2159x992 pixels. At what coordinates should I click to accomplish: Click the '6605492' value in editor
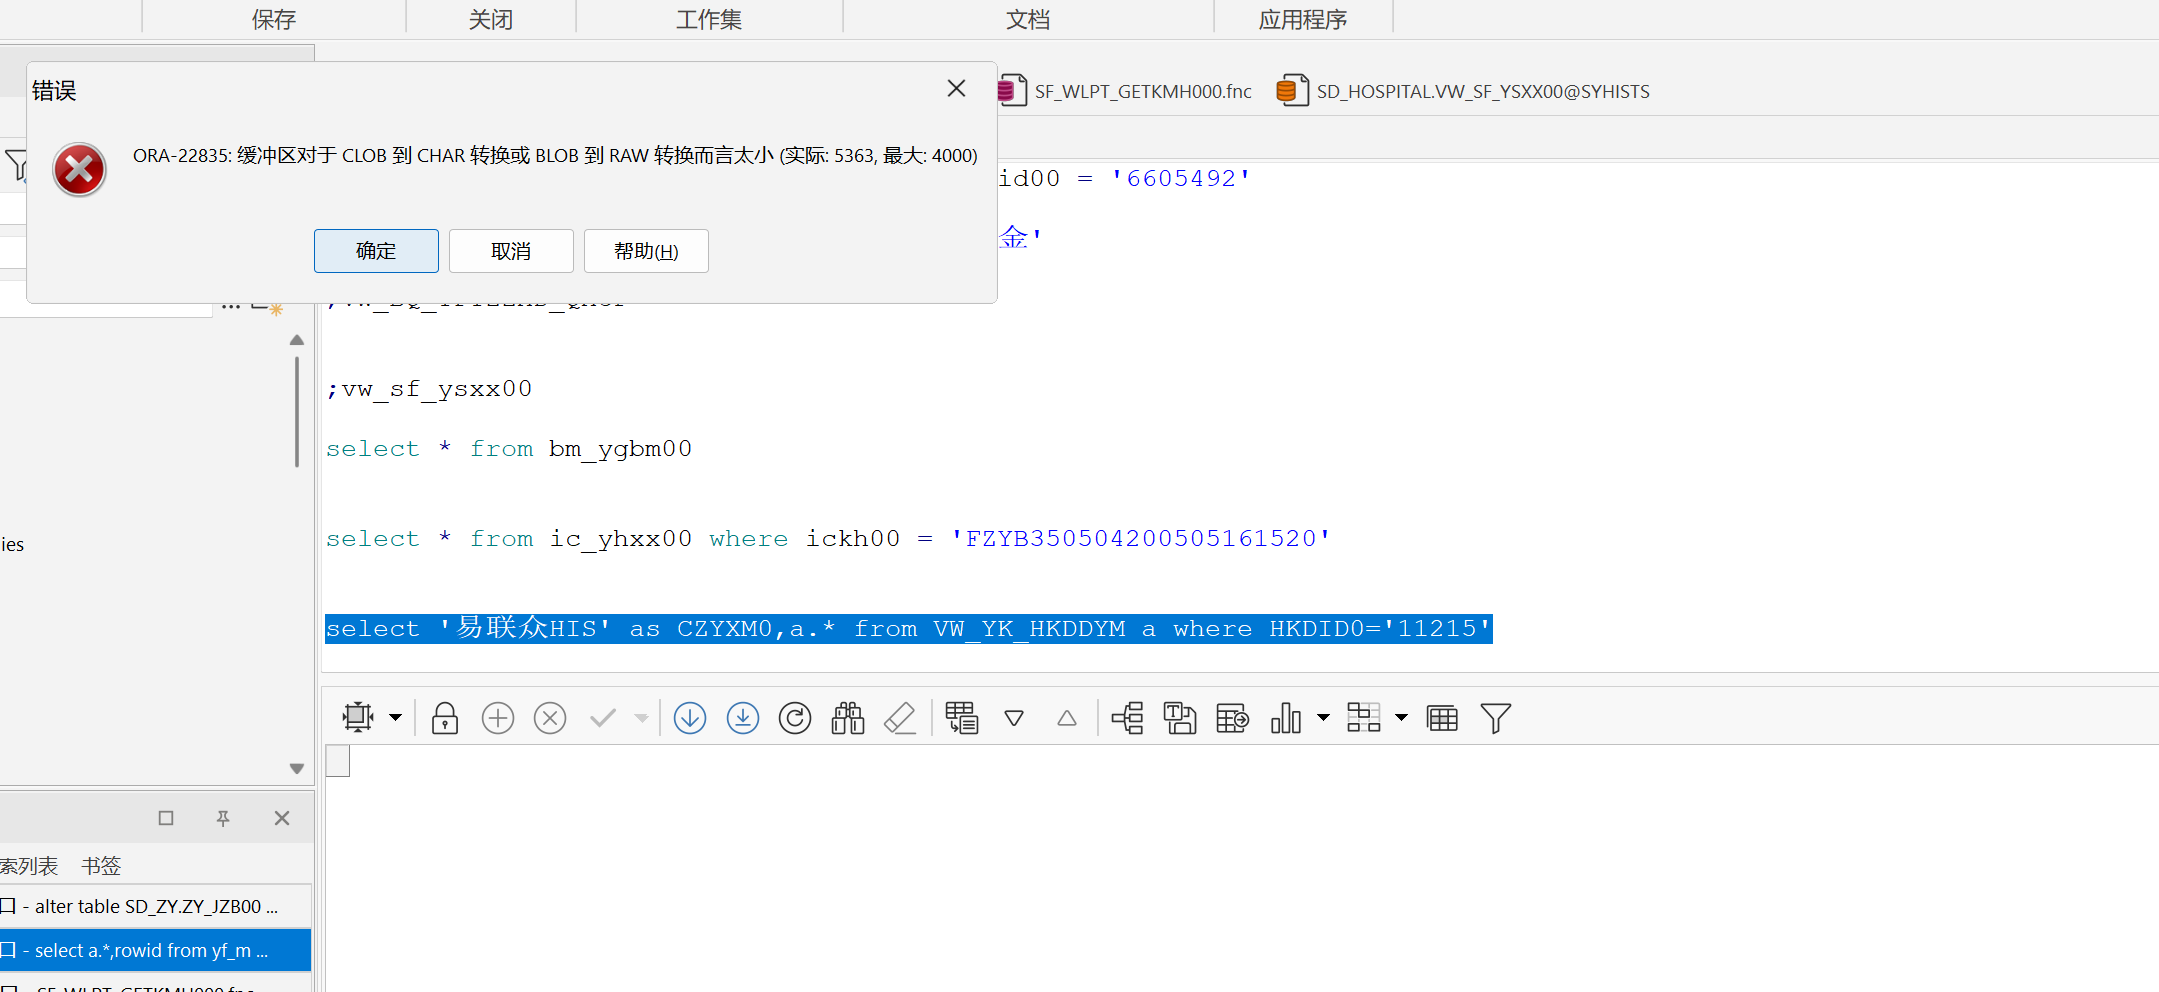tap(1181, 179)
